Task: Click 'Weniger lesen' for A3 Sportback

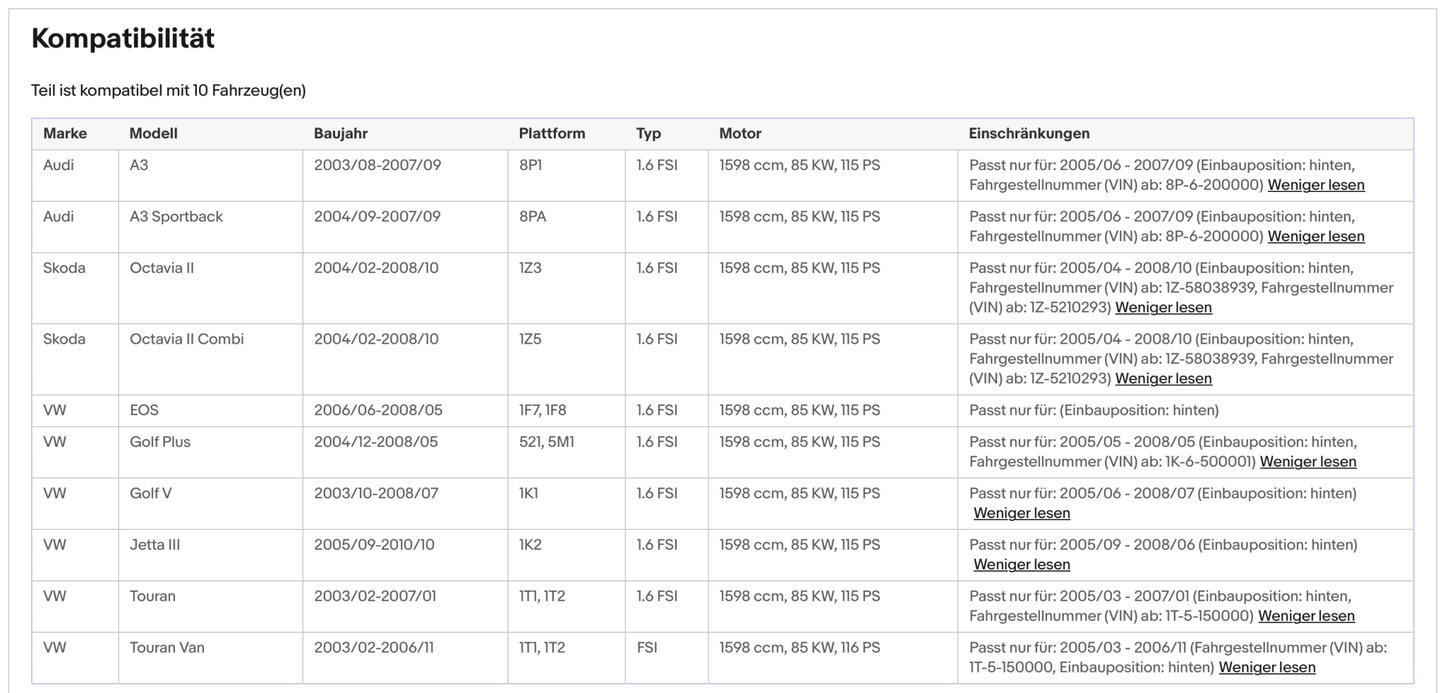Action: click(1315, 236)
